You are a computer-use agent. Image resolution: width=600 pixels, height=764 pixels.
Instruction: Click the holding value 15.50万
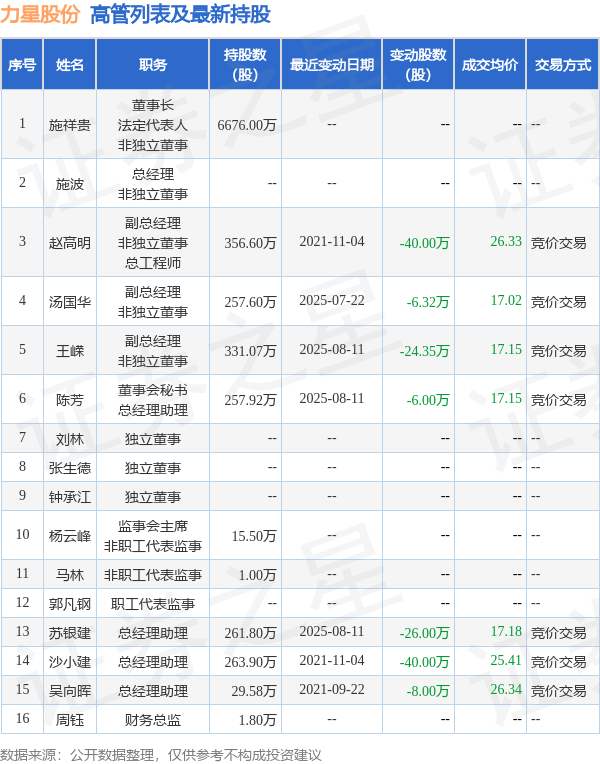pyautogui.click(x=254, y=536)
